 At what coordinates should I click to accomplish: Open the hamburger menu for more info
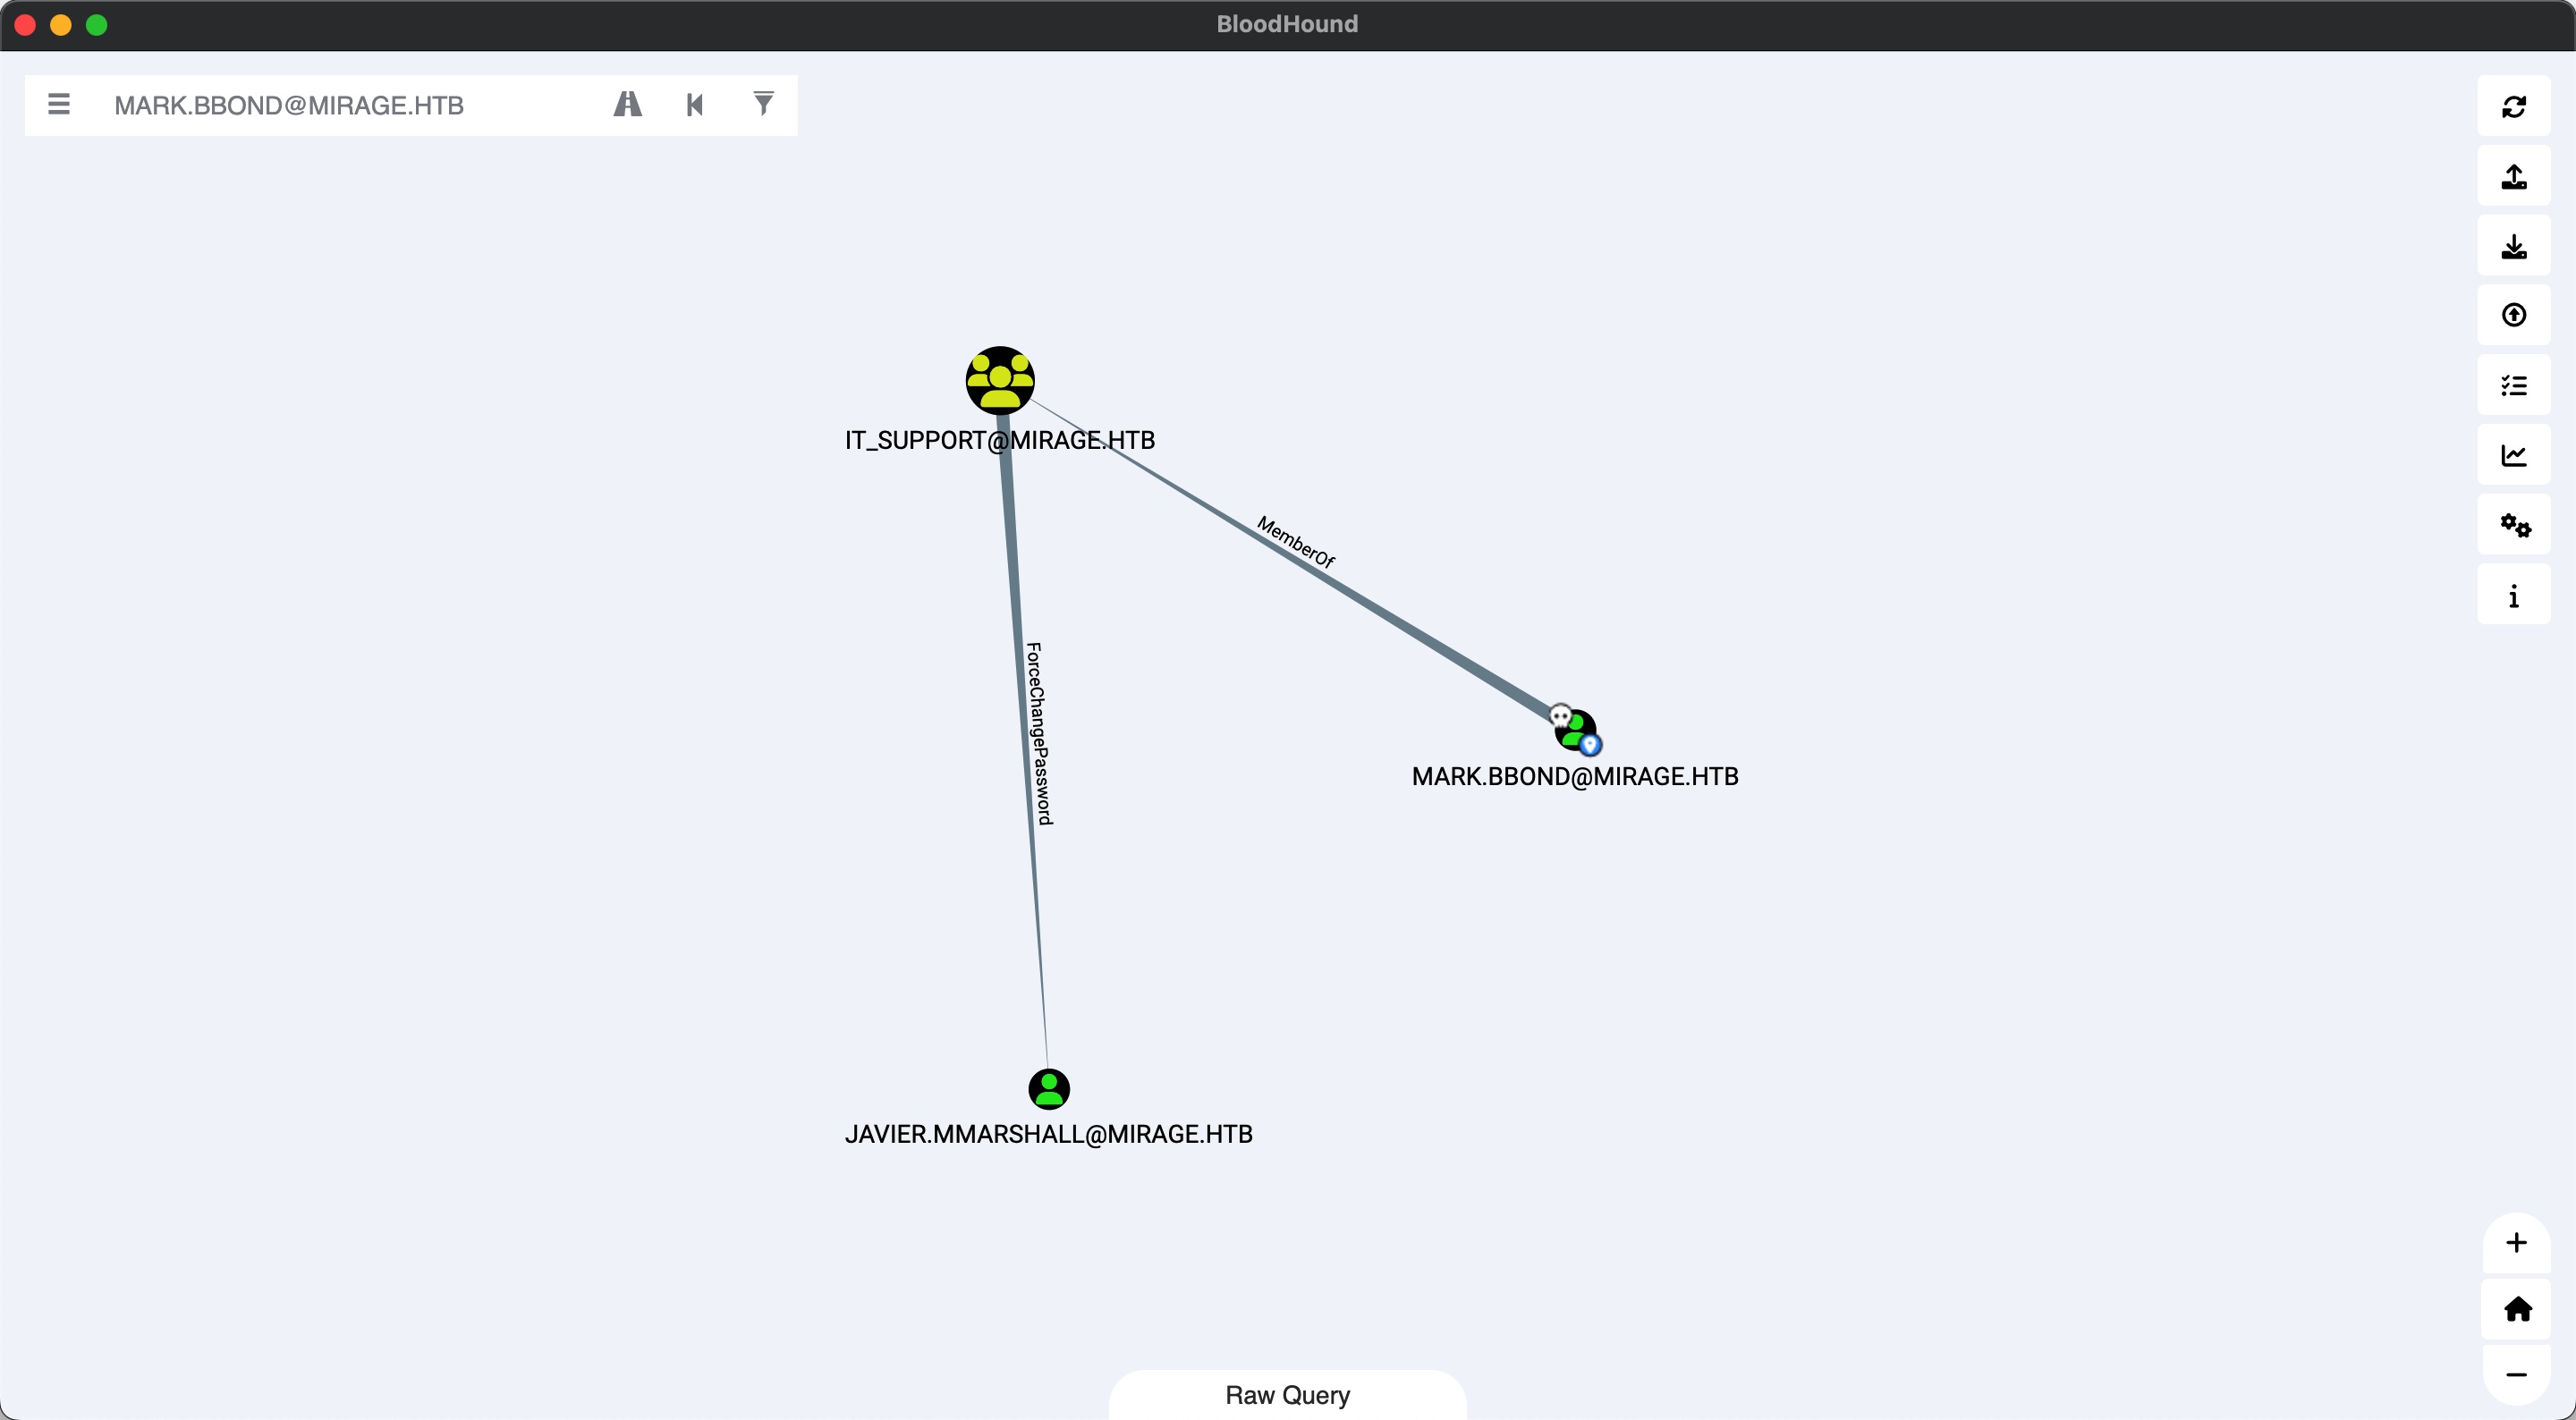[59, 104]
